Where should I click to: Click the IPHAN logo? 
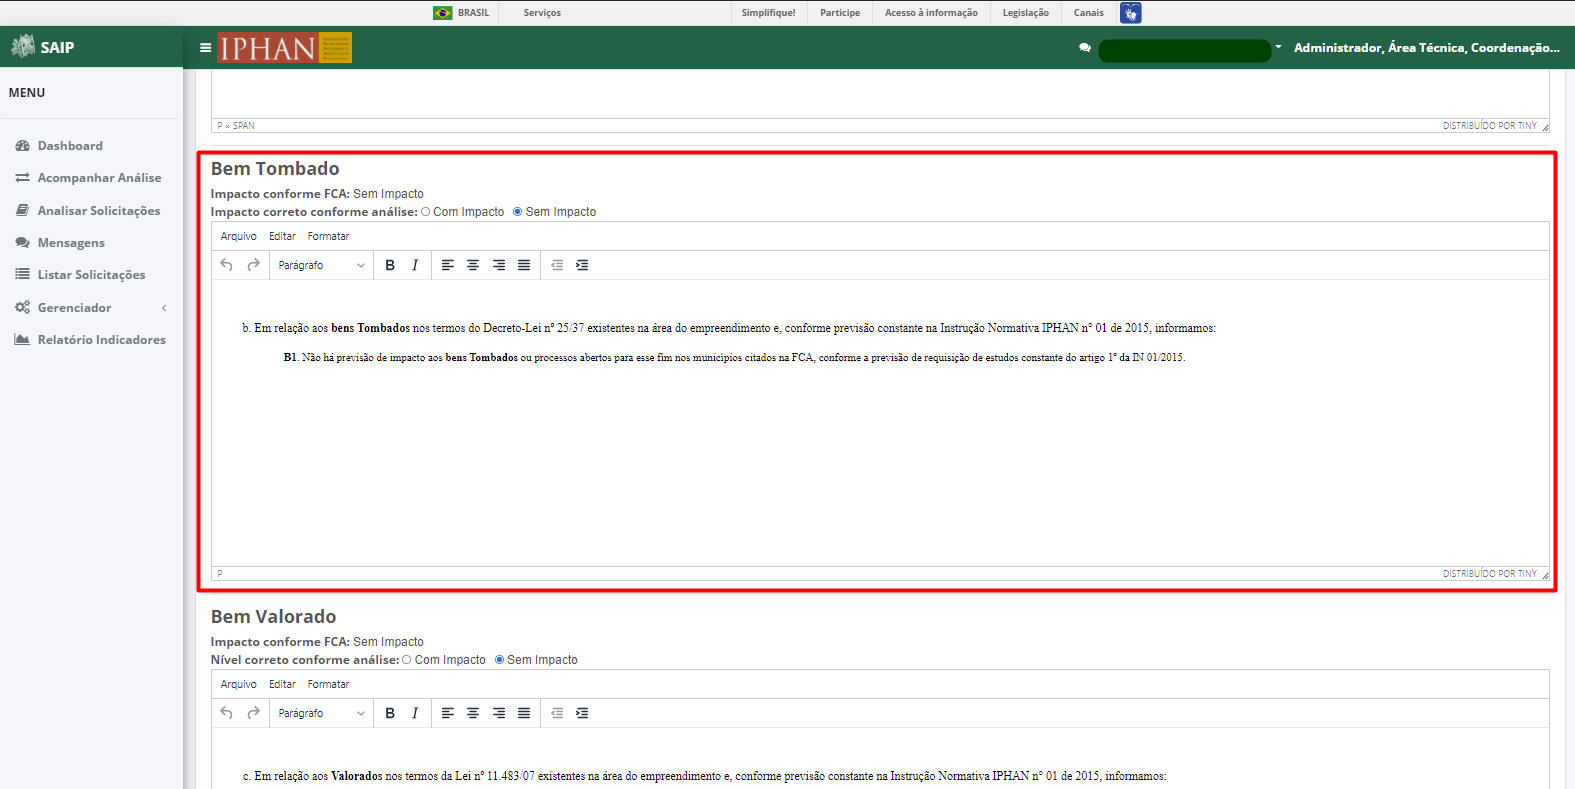click(x=285, y=48)
